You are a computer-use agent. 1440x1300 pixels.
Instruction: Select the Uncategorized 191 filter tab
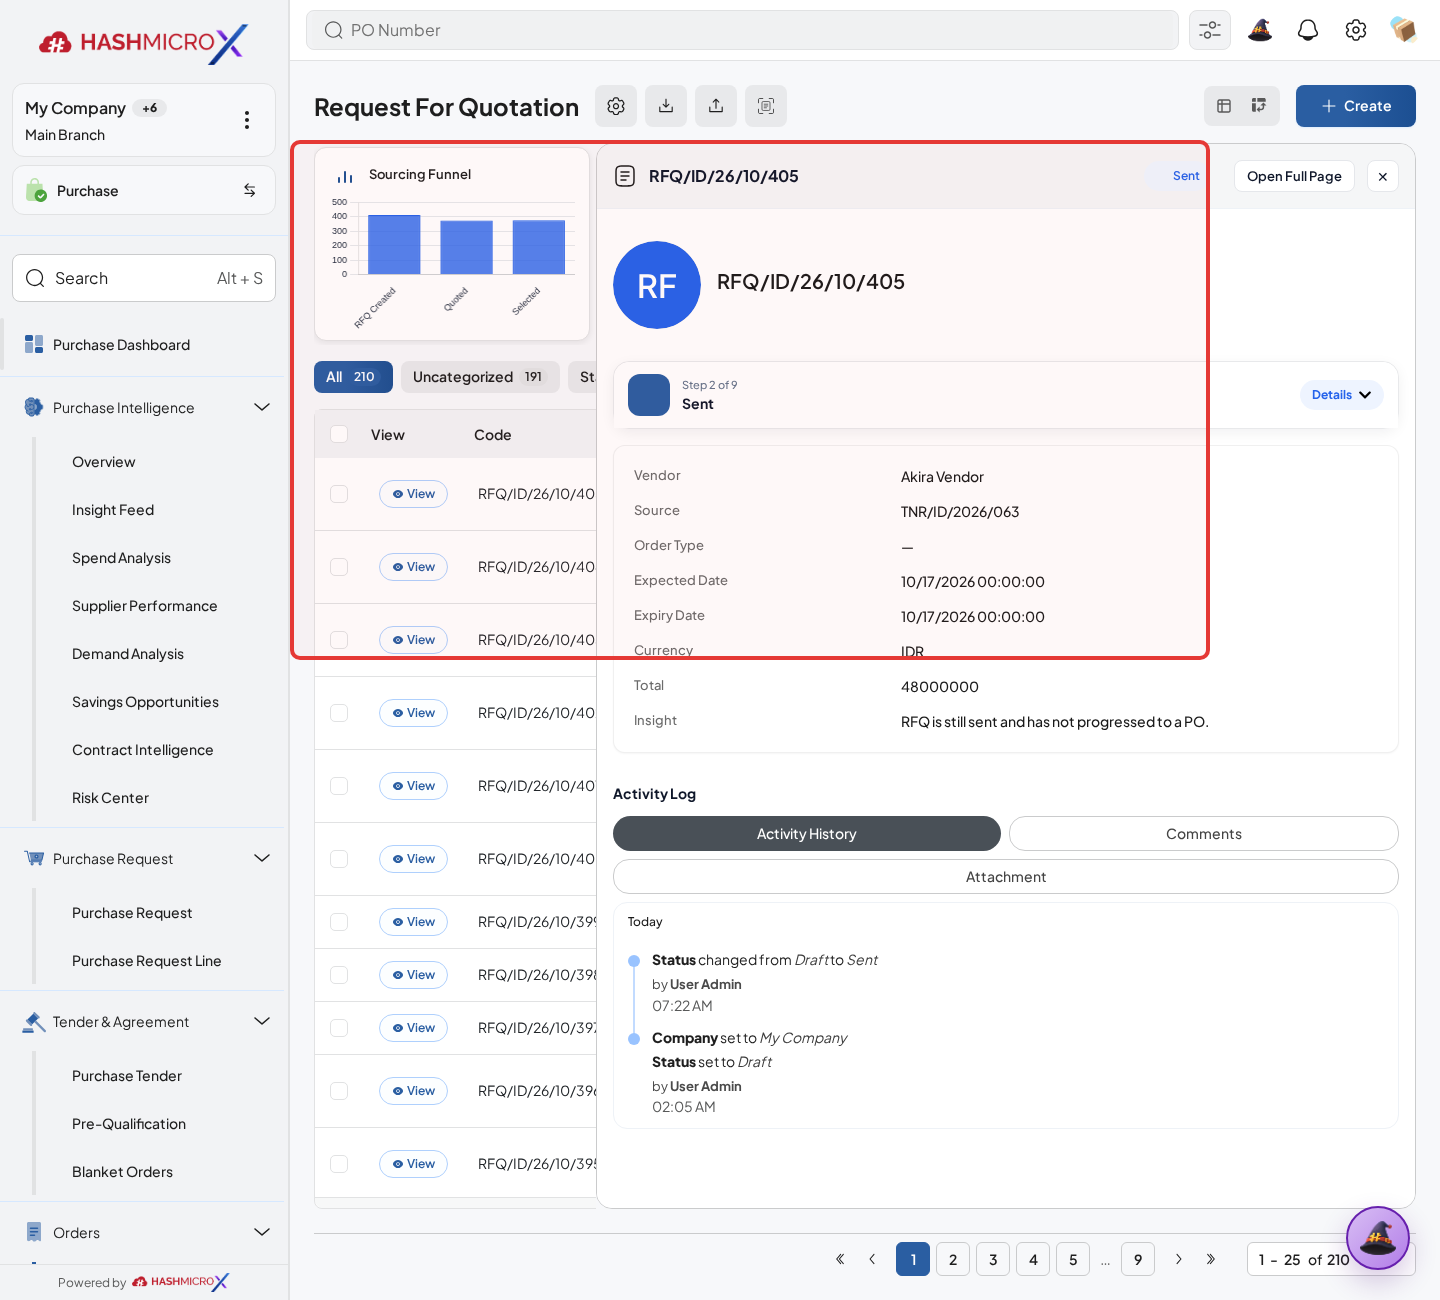point(480,377)
